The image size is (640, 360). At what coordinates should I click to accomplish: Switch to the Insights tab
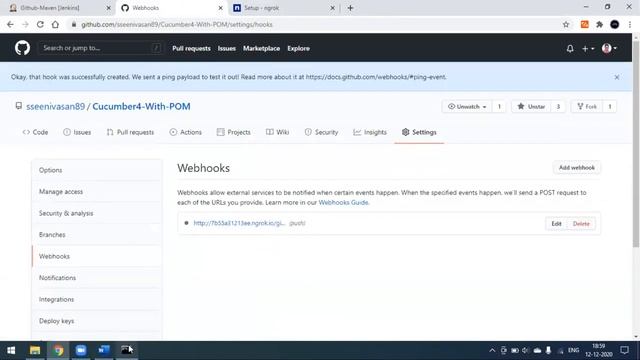(370, 132)
